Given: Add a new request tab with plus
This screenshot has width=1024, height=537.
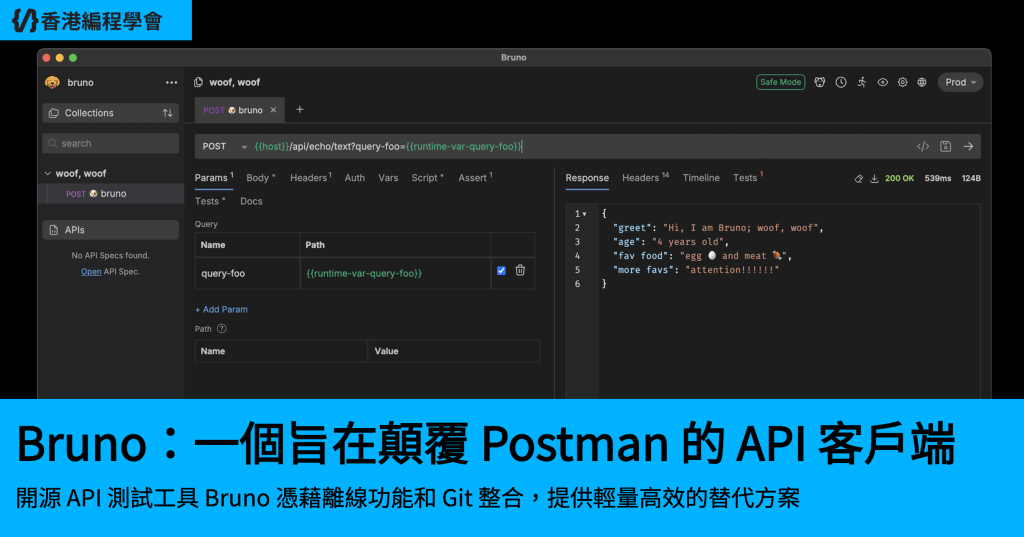Looking at the screenshot, I should coord(300,110).
